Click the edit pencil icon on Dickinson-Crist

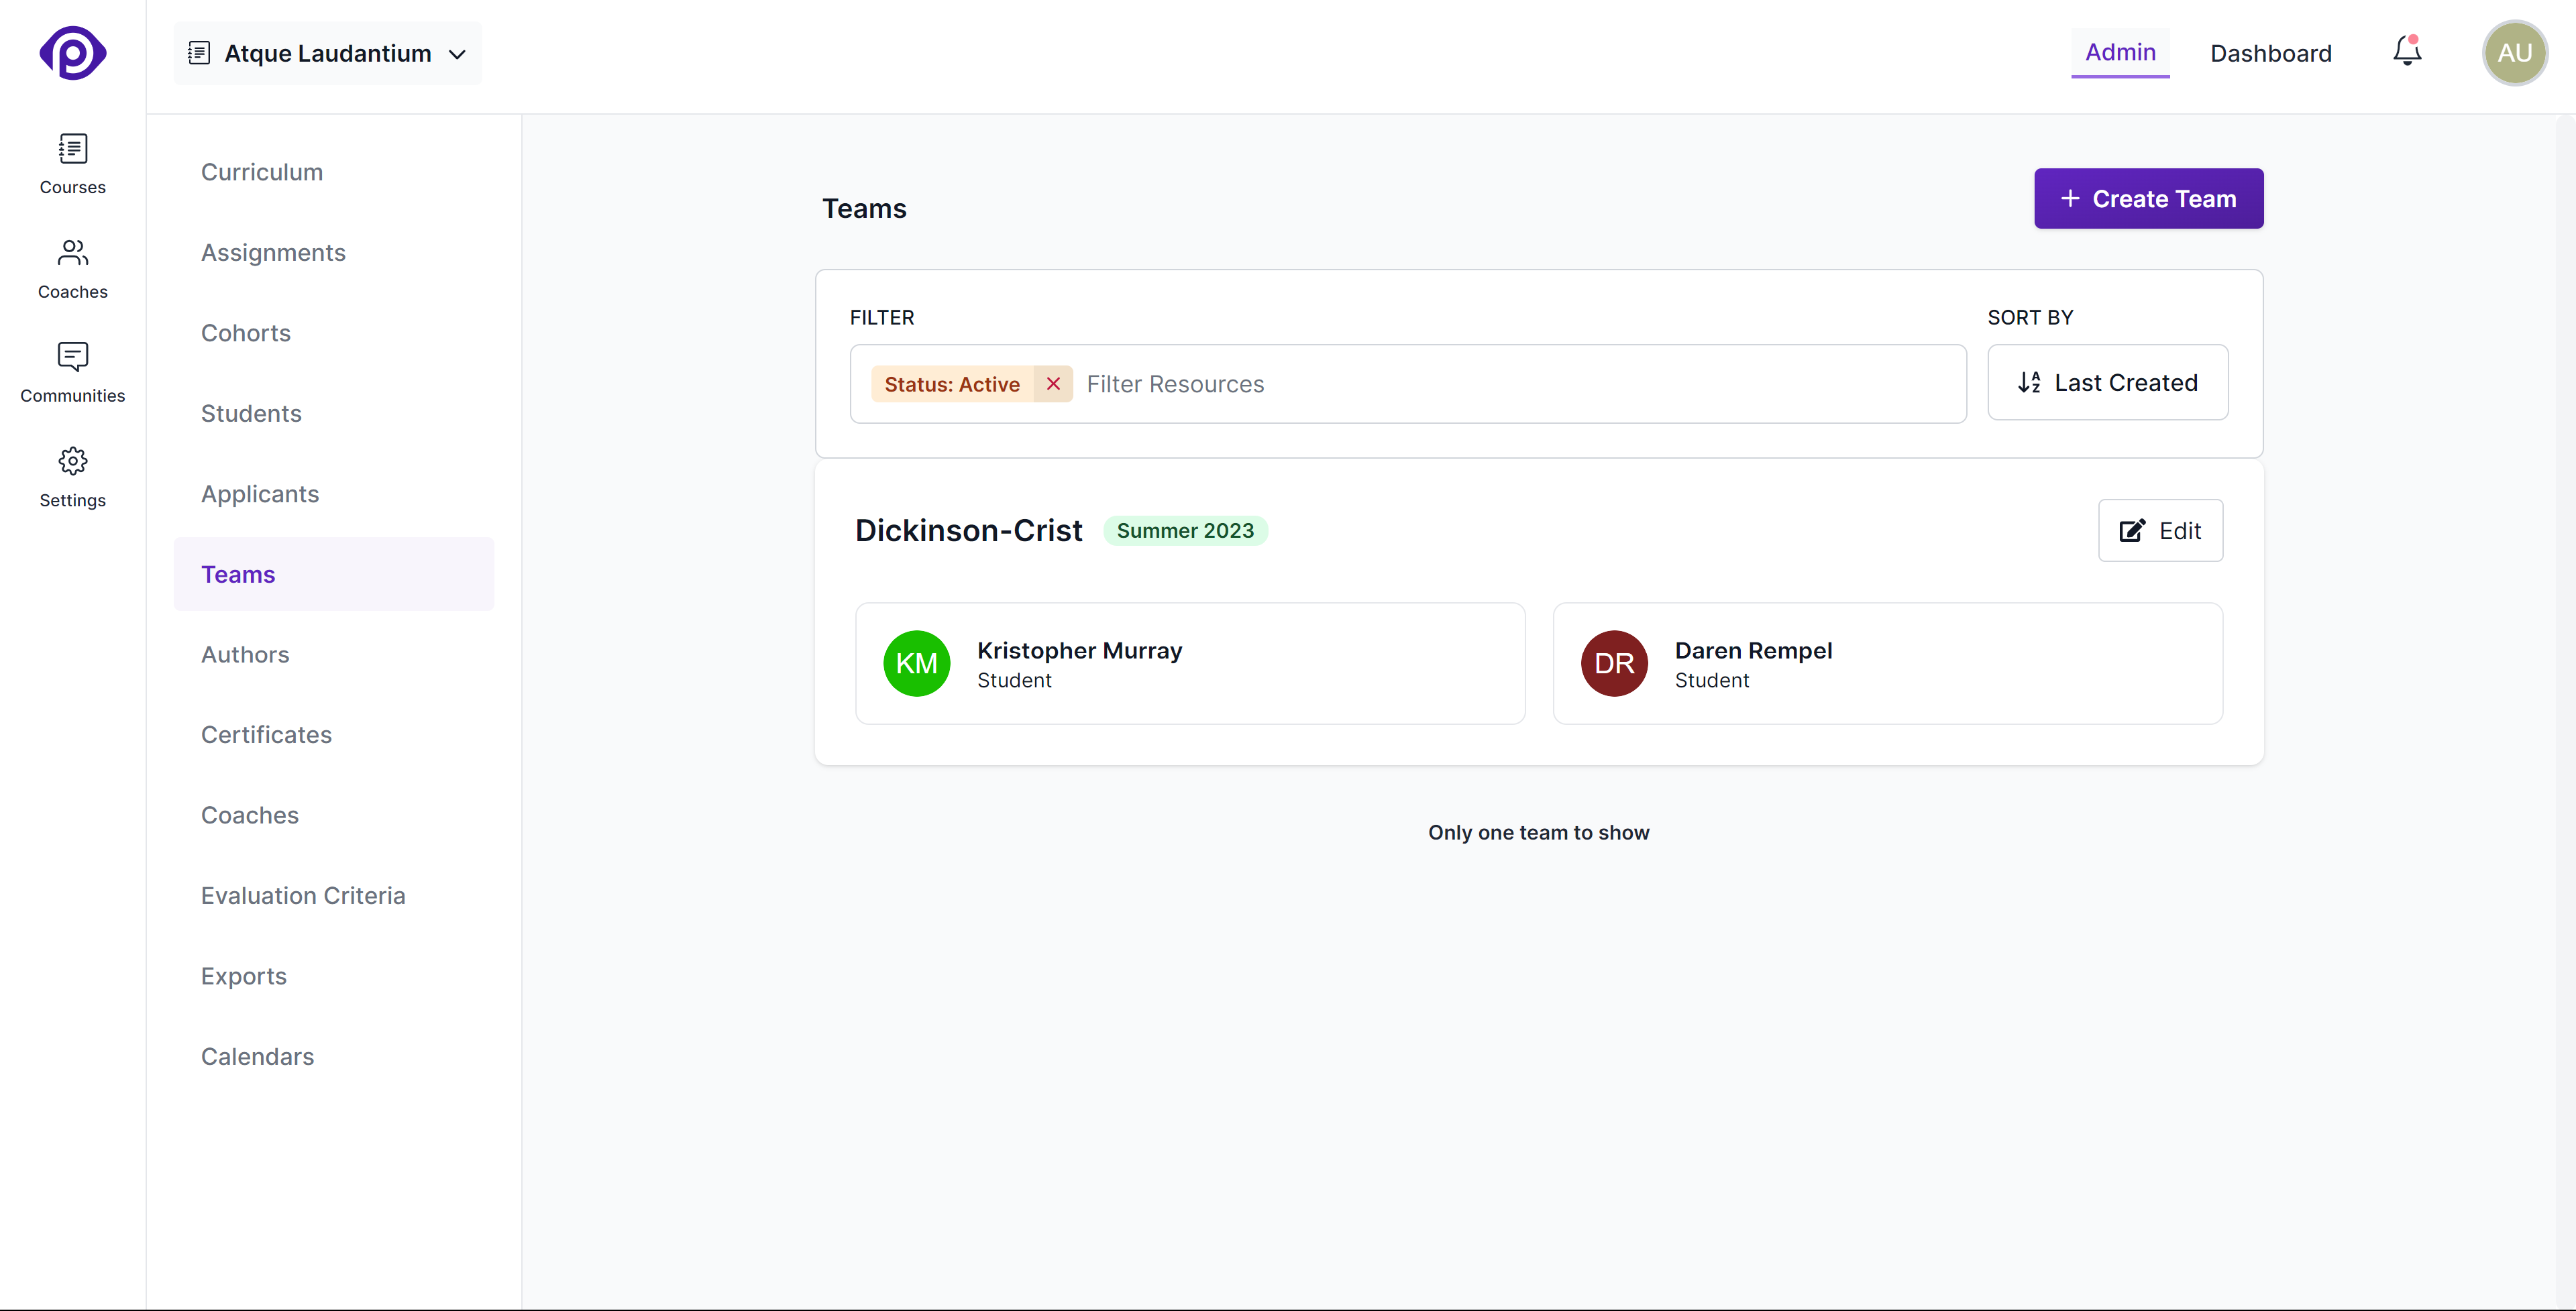click(x=2134, y=531)
